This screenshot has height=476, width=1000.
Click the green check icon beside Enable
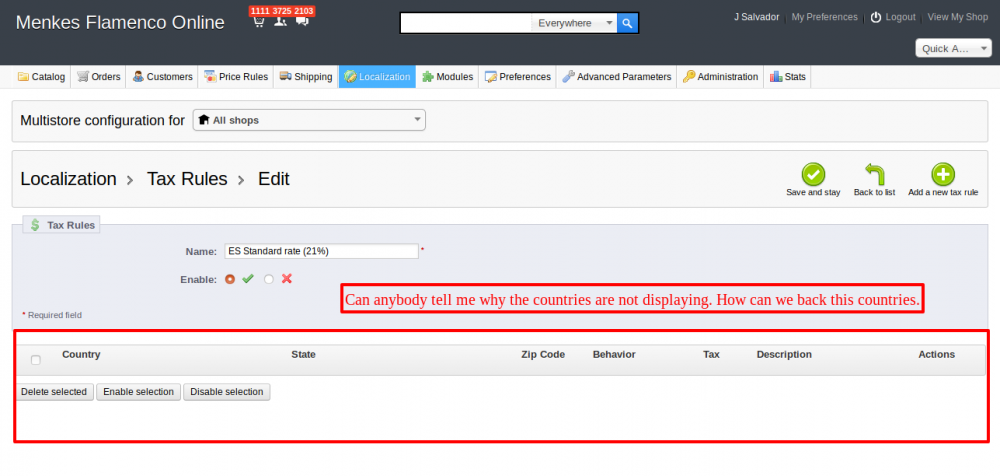(248, 279)
